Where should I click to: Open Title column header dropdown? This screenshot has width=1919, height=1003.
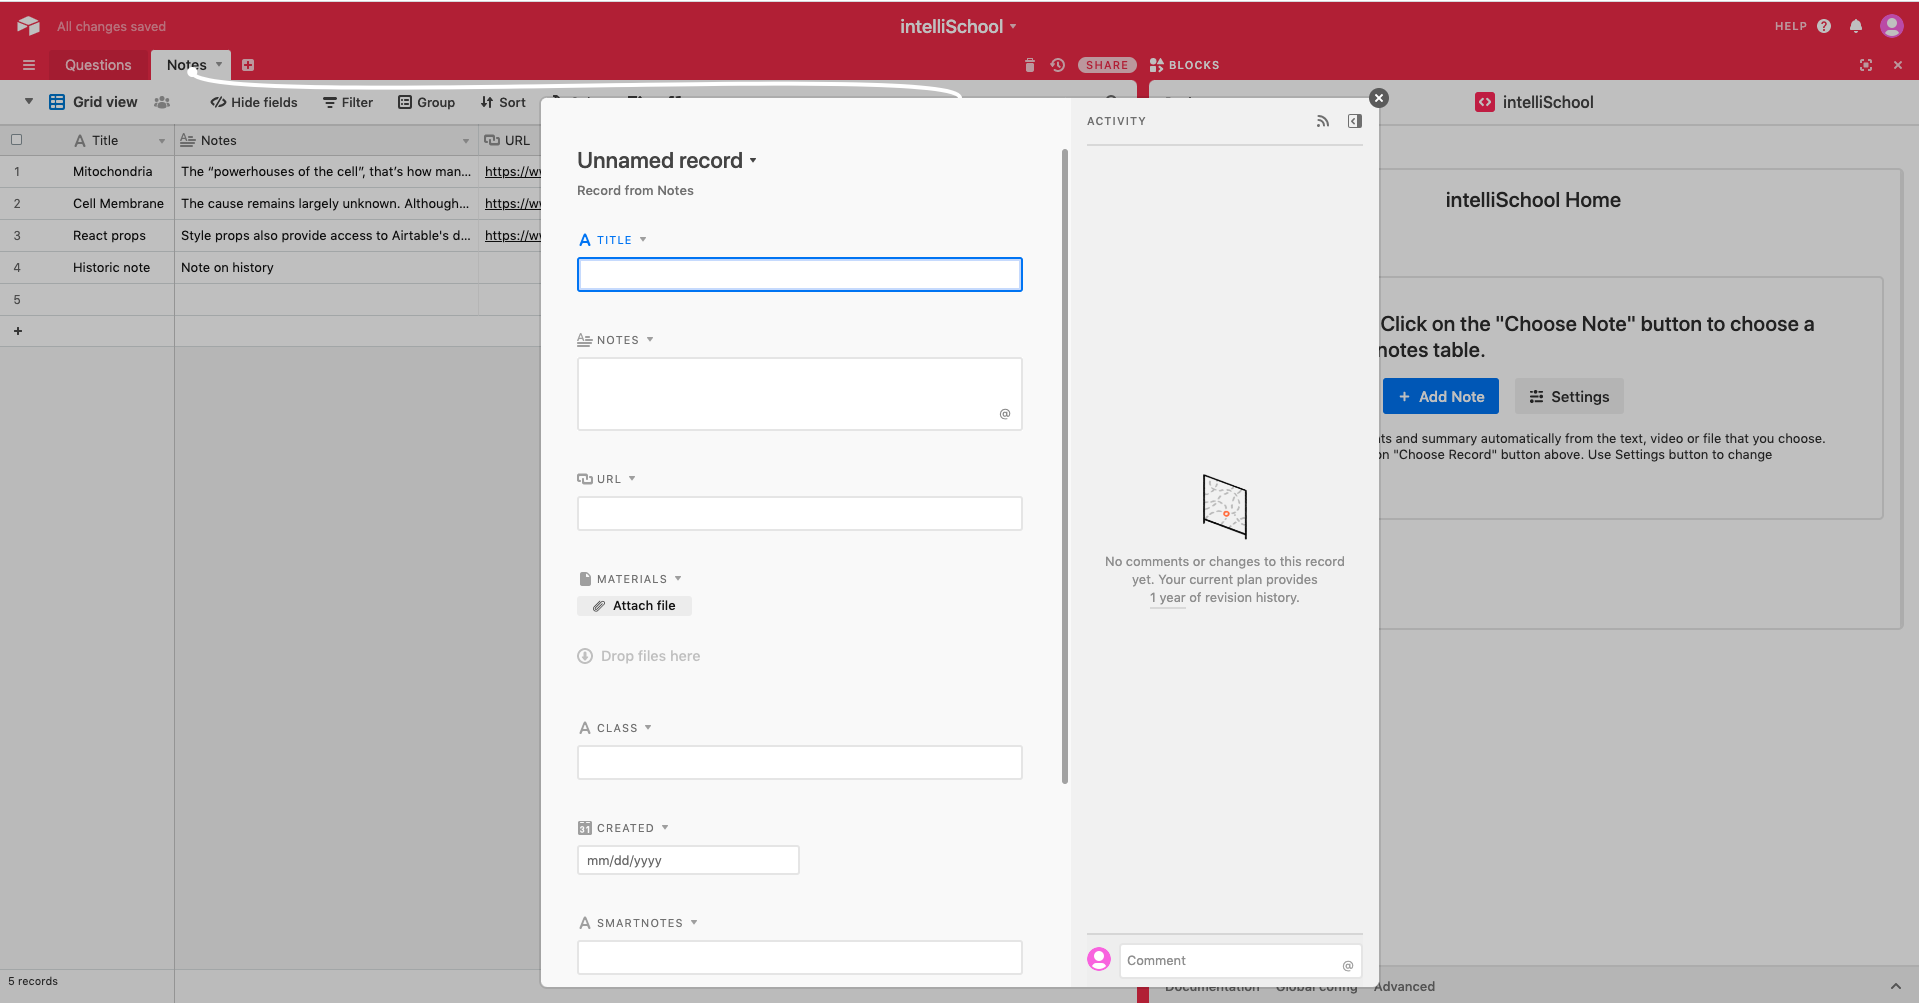click(162, 141)
